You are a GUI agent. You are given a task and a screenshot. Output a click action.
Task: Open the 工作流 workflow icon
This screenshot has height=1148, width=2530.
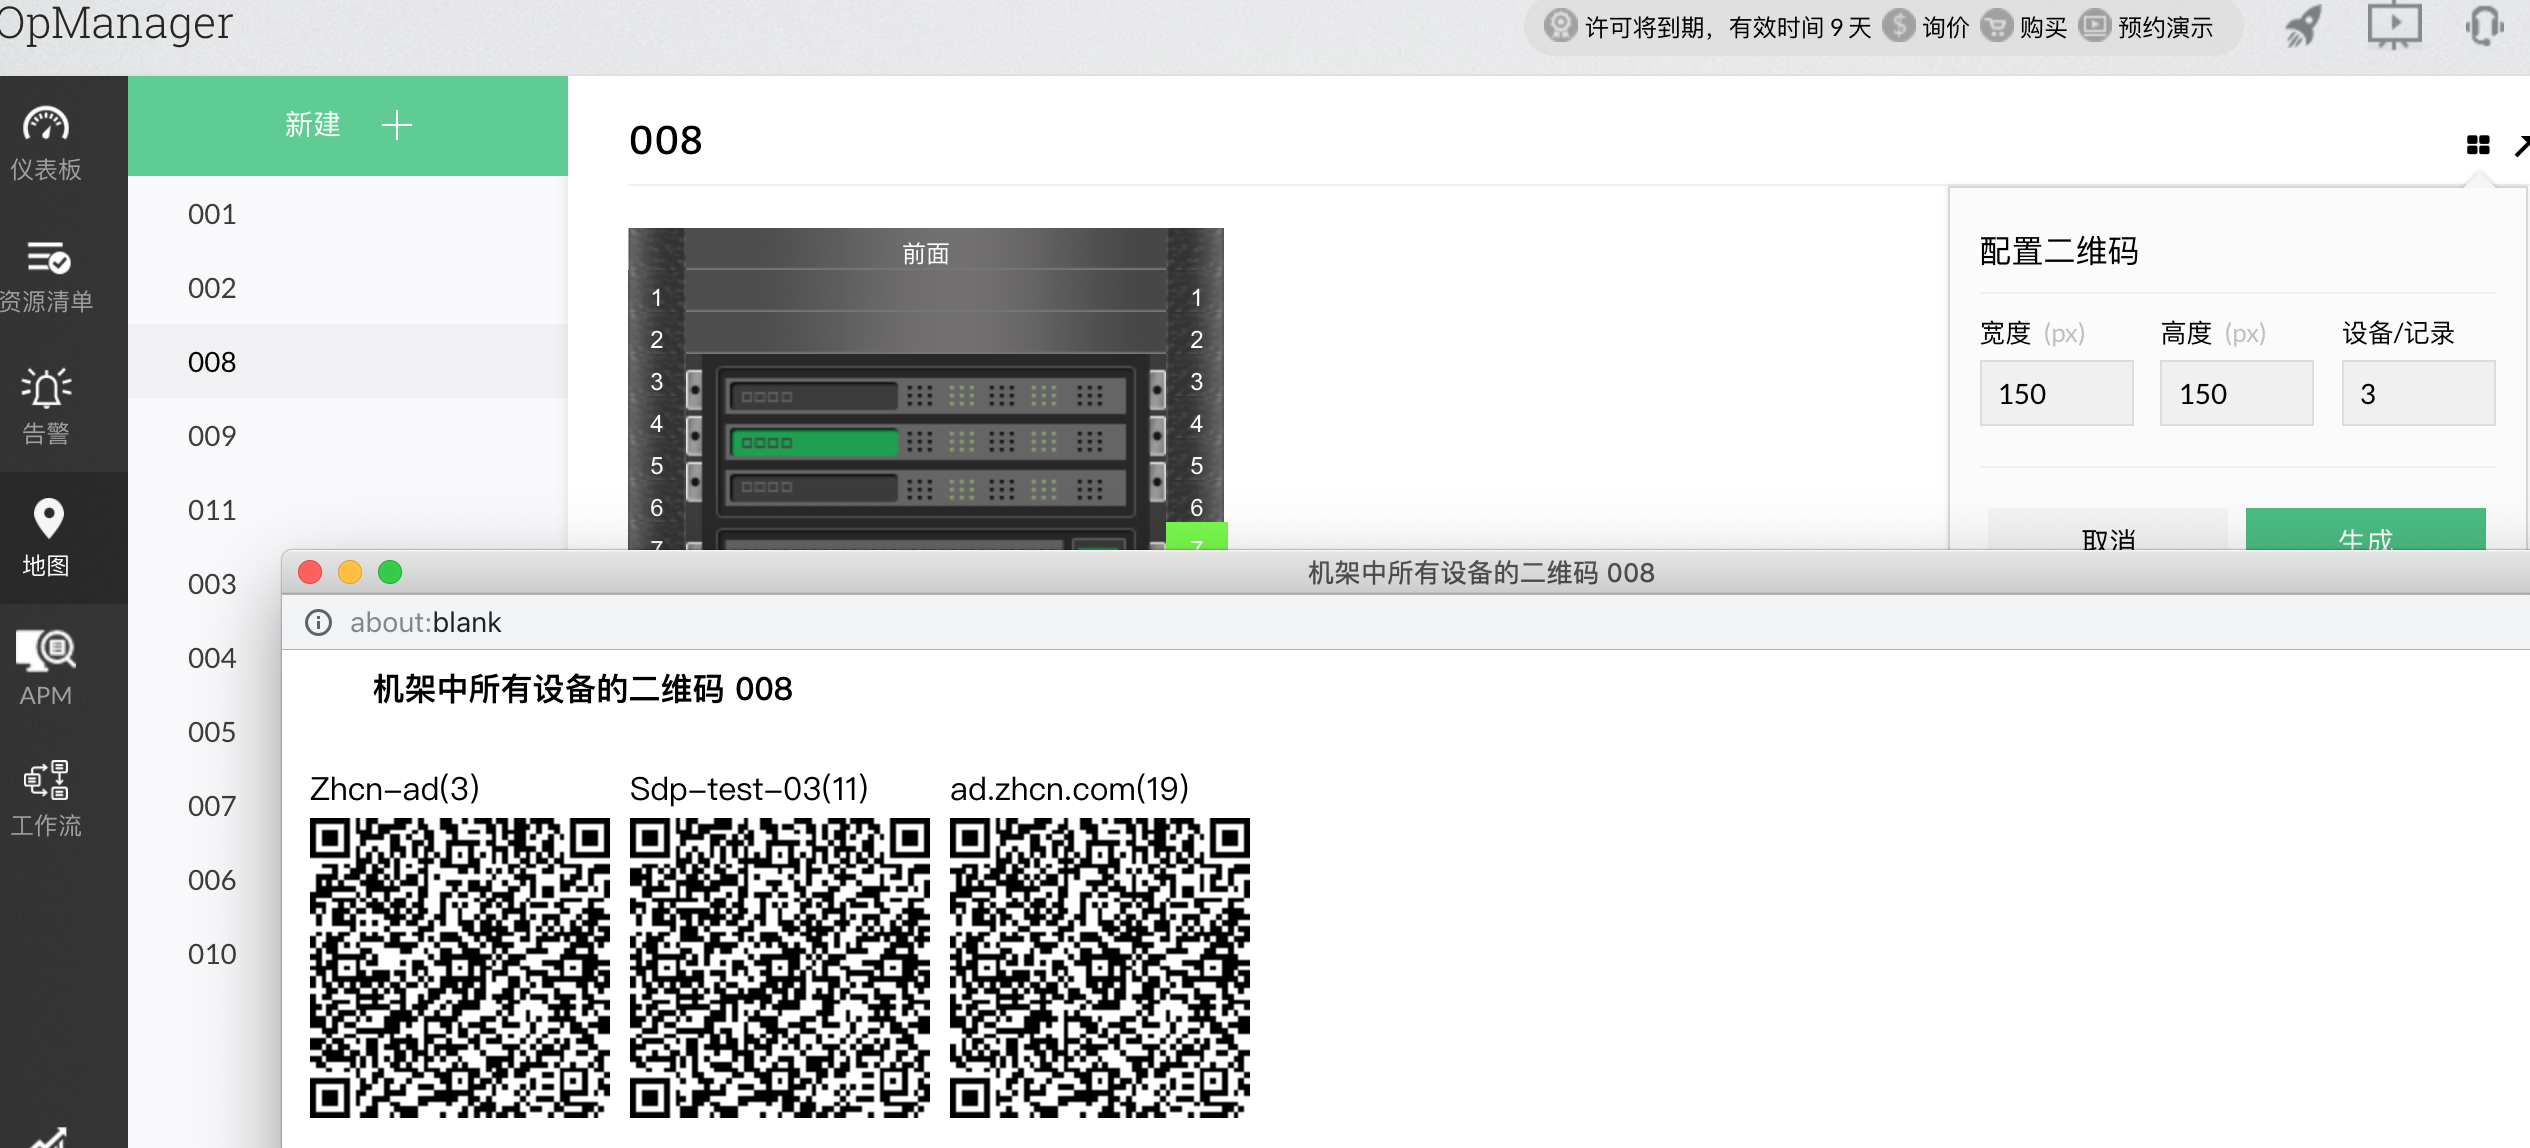(x=46, y=780)
